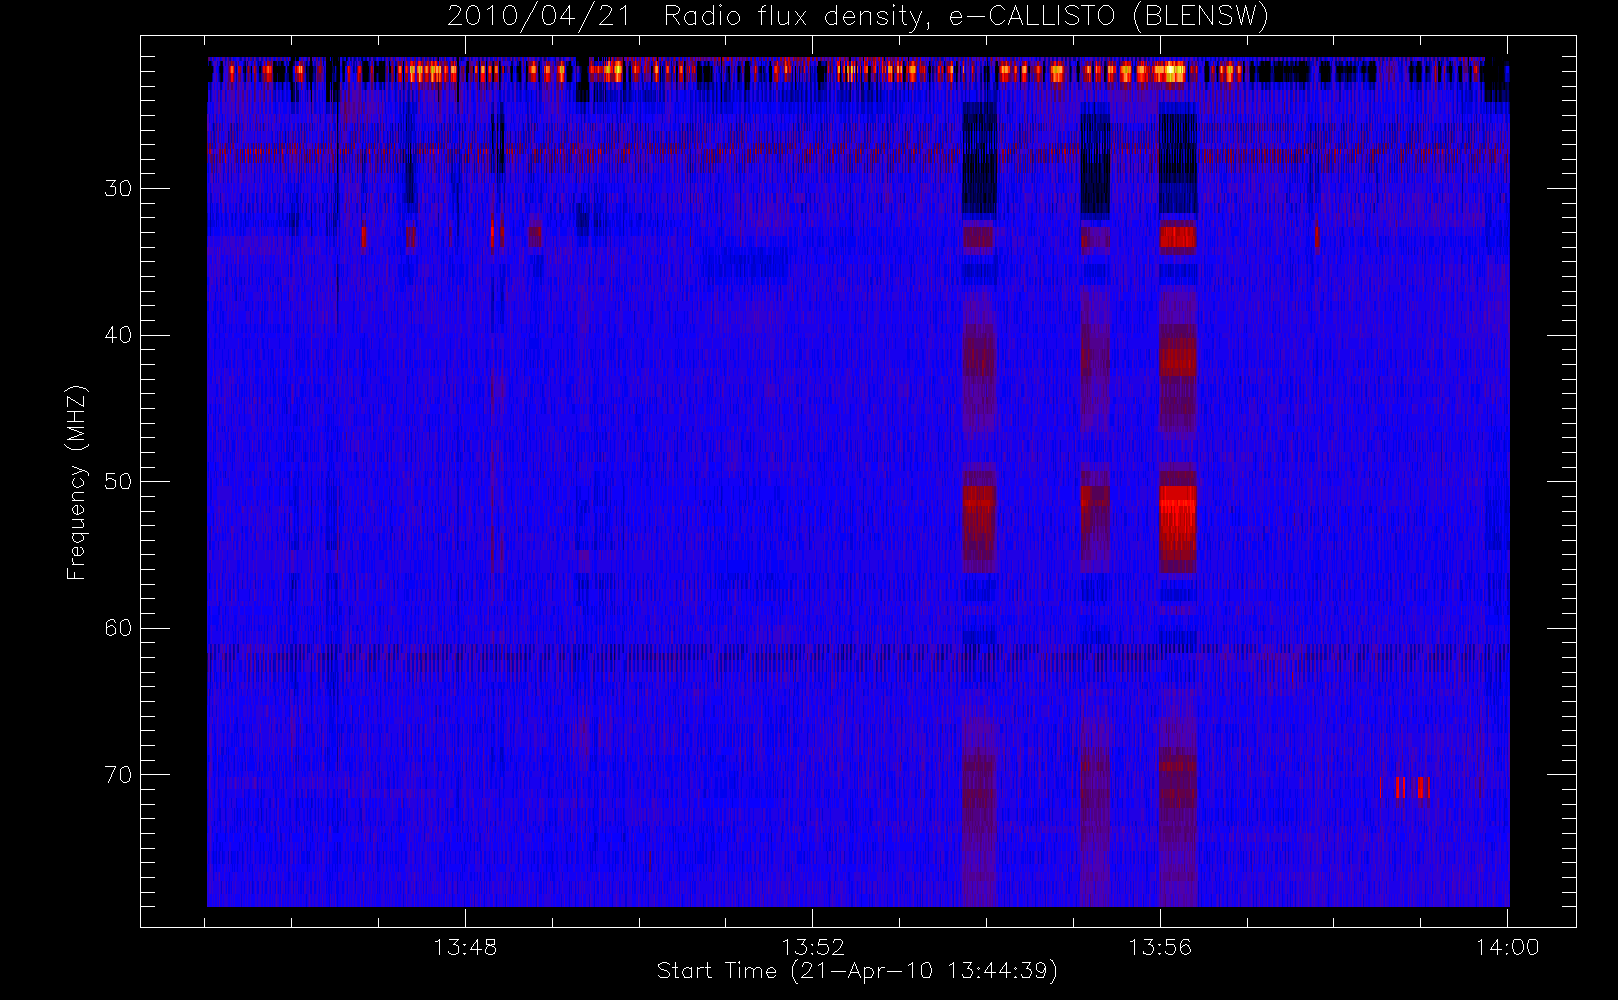Viewport: 1618px width, 1000px height.
Task: Select the 13:56 time tick label
Action: (x=1160, y=947)
